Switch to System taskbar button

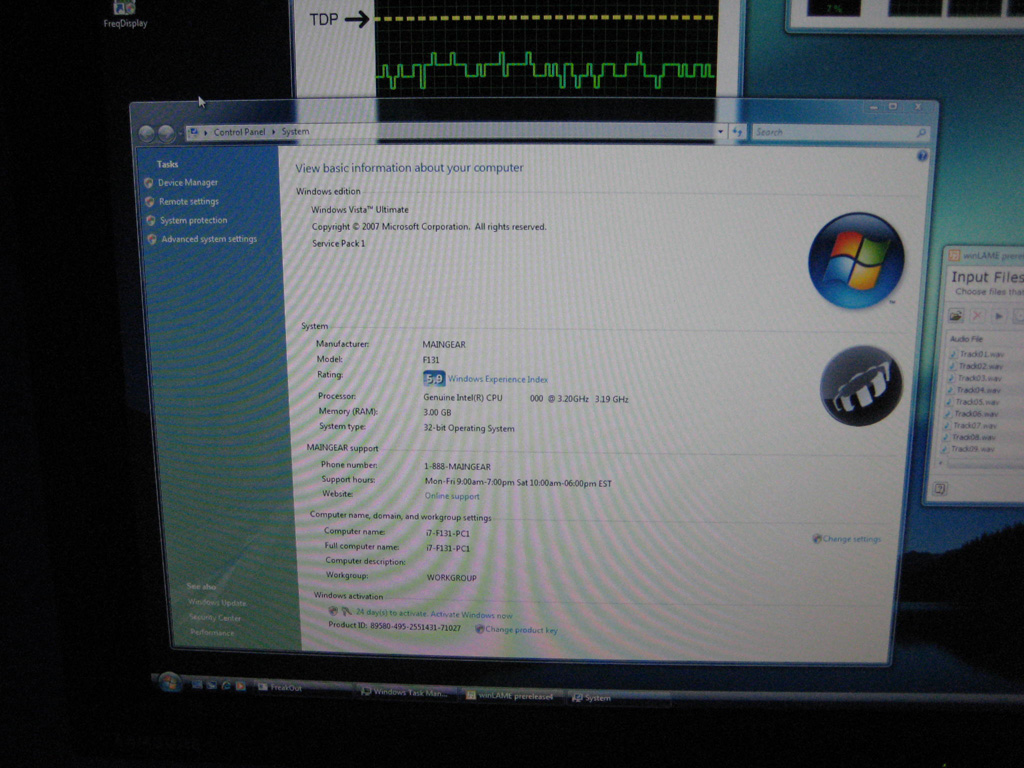[x=618, y=698]
